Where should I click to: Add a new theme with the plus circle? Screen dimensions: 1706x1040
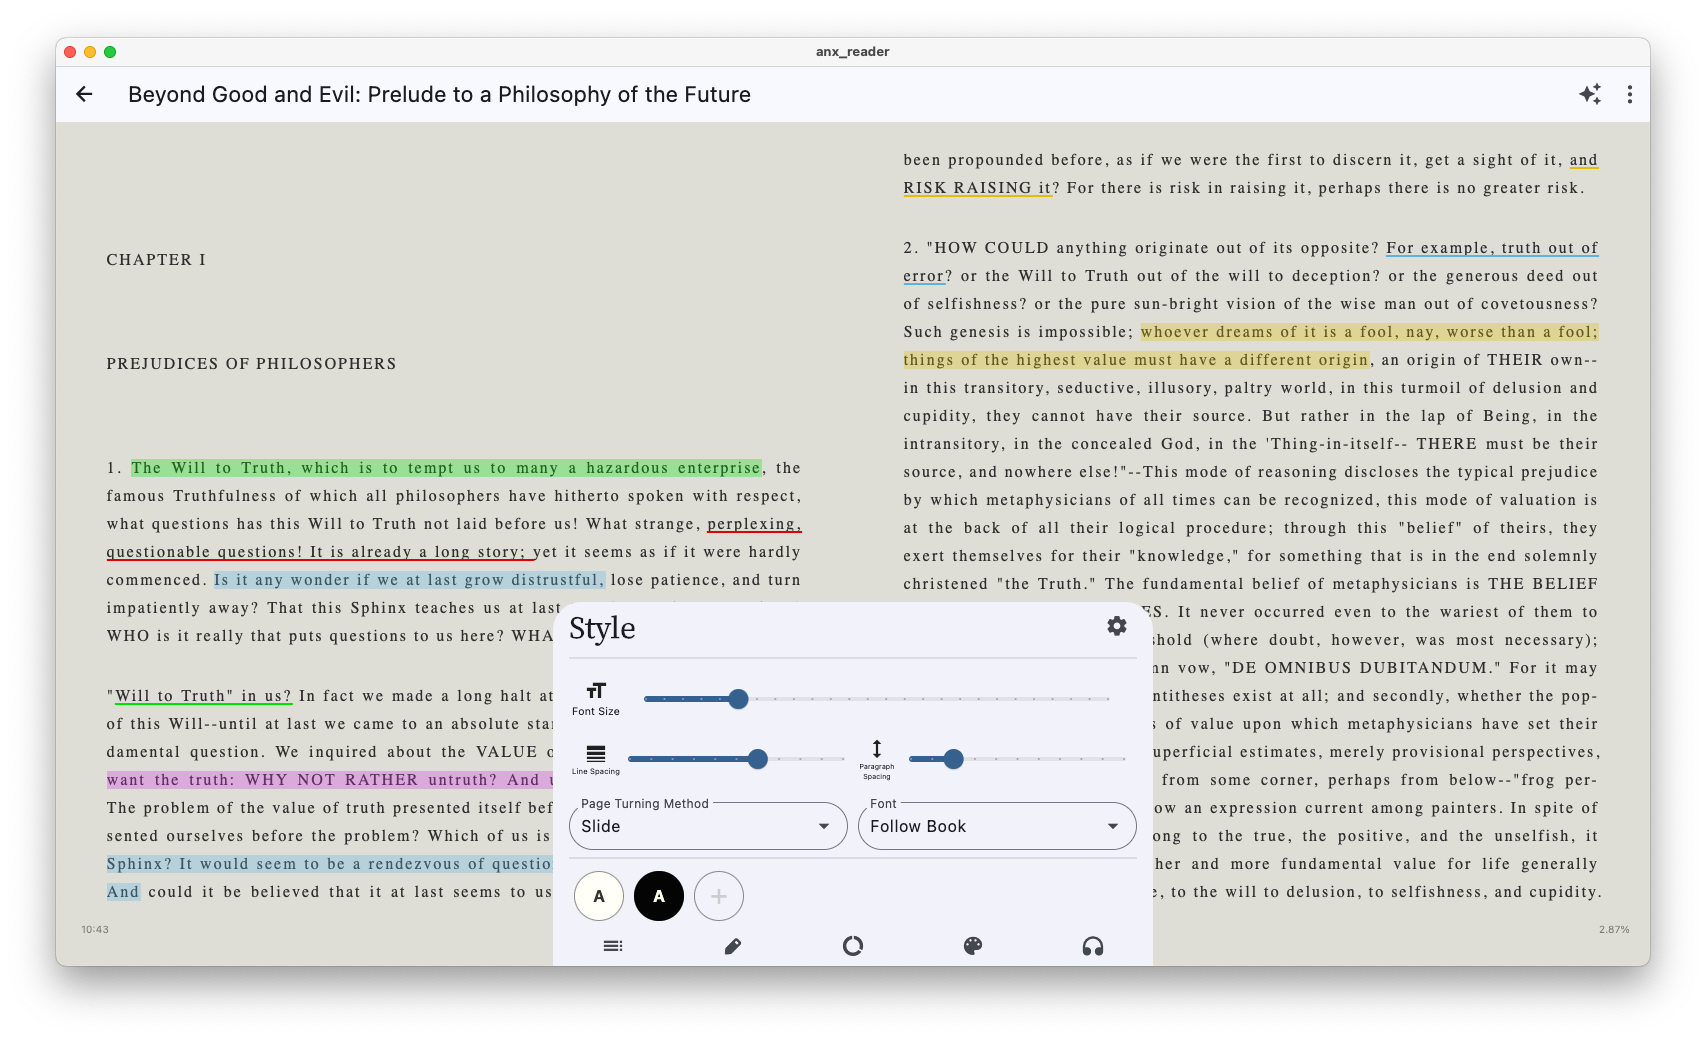[x=718, y=896]
